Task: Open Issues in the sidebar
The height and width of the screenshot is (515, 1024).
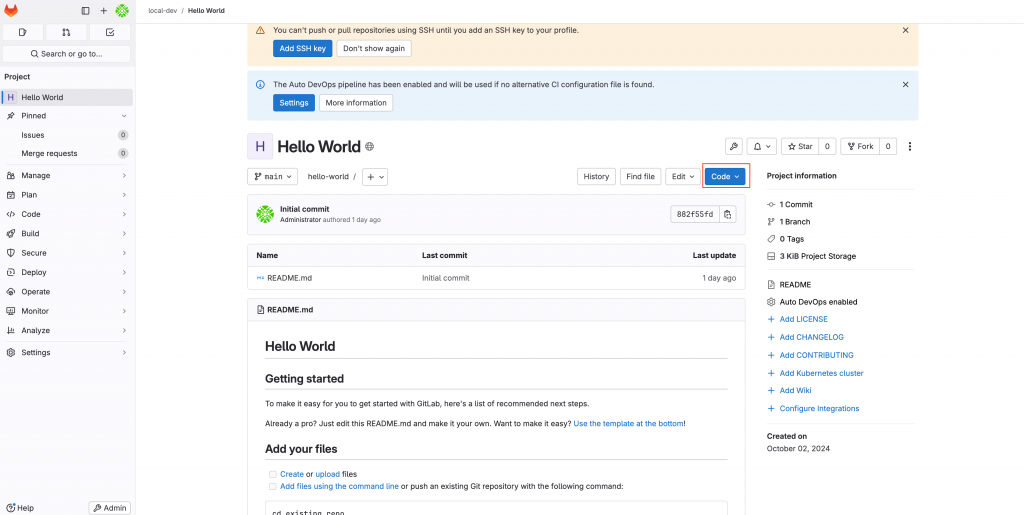Action: (x=67, y=135)
